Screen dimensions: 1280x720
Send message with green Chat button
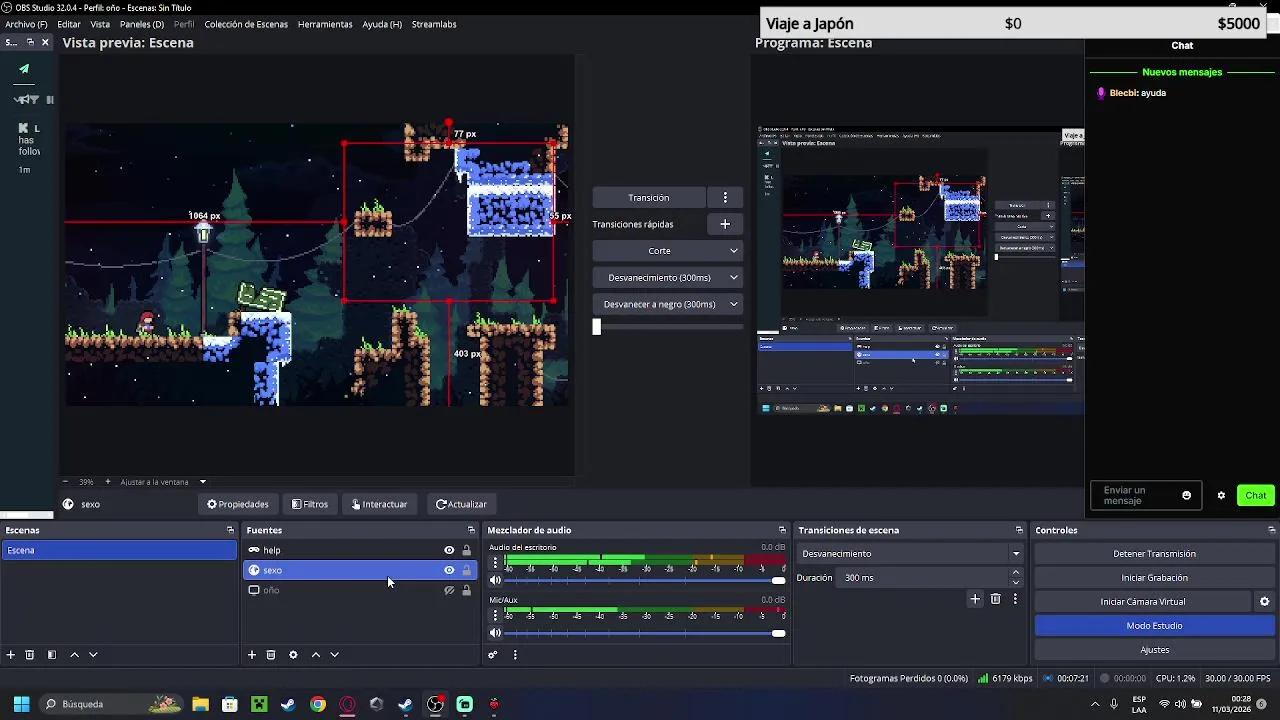pyautogui.click(x=1256, y=495)
